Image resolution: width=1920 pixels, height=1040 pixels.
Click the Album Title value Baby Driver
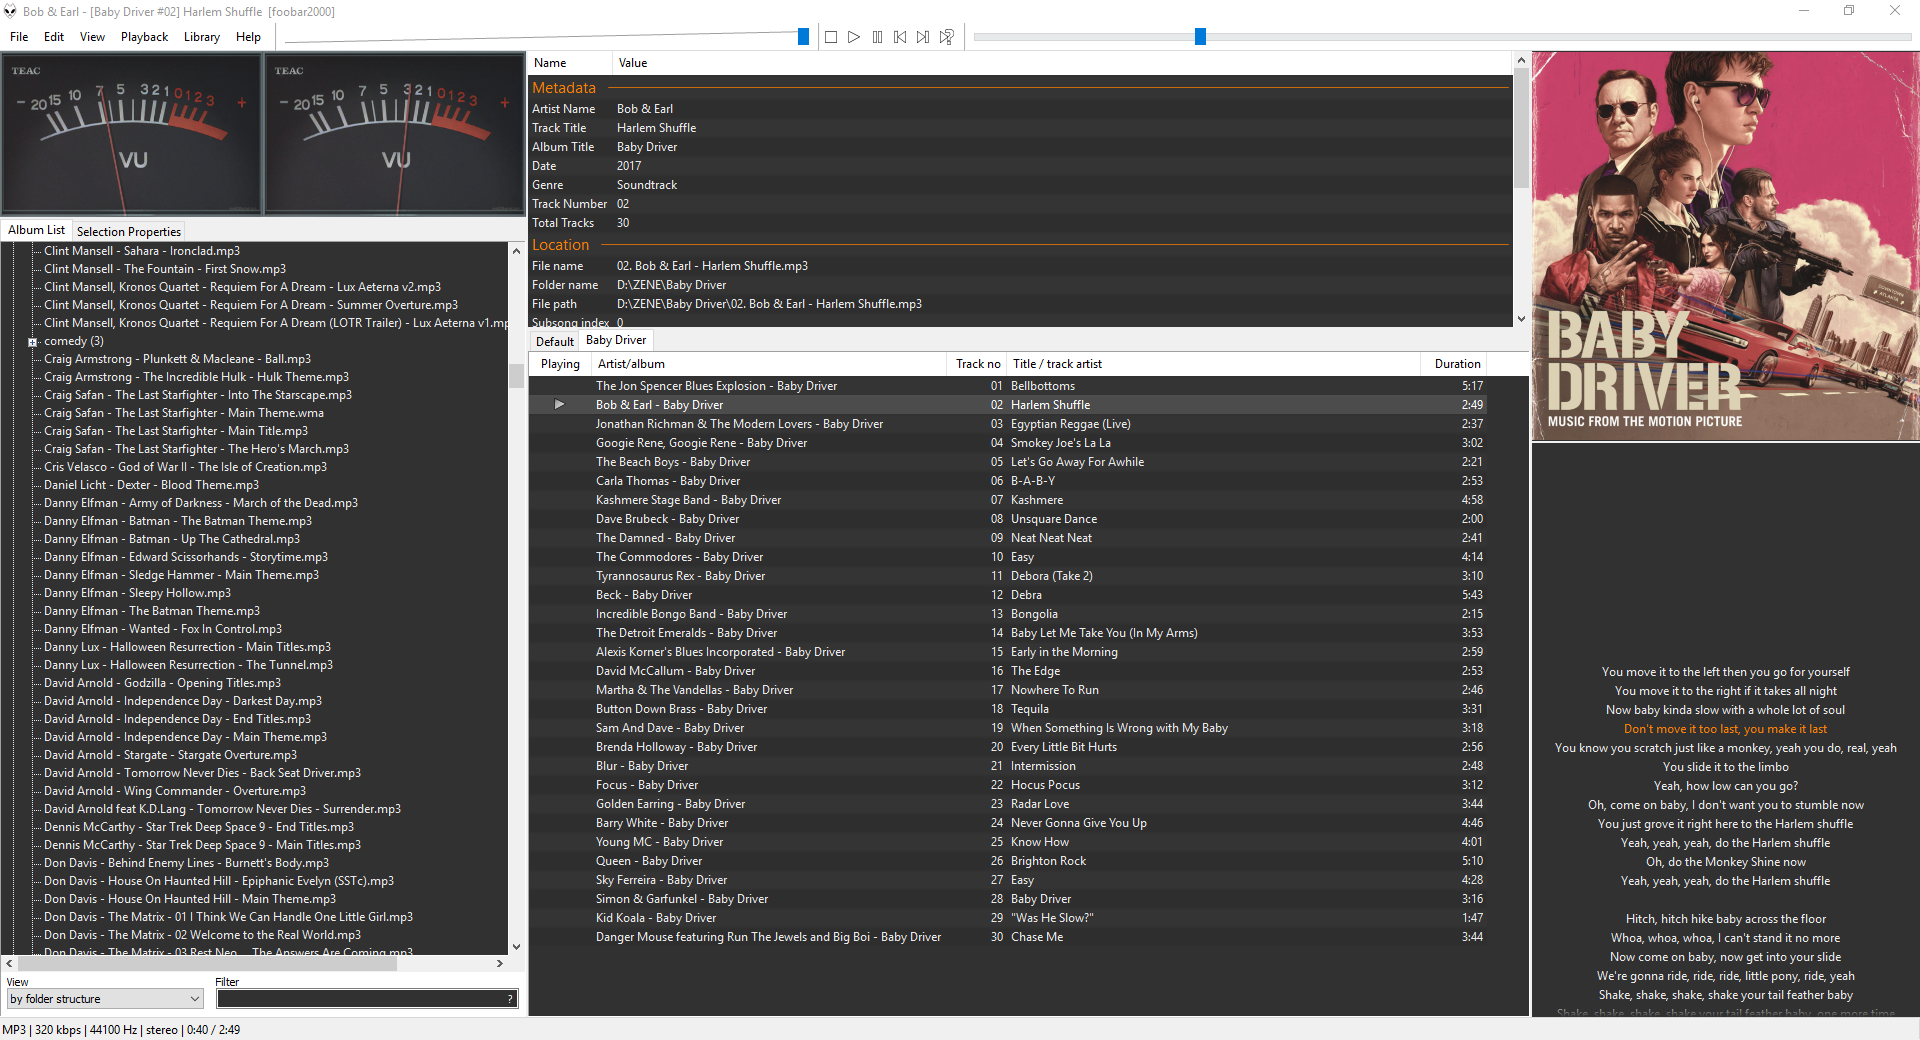647,147
